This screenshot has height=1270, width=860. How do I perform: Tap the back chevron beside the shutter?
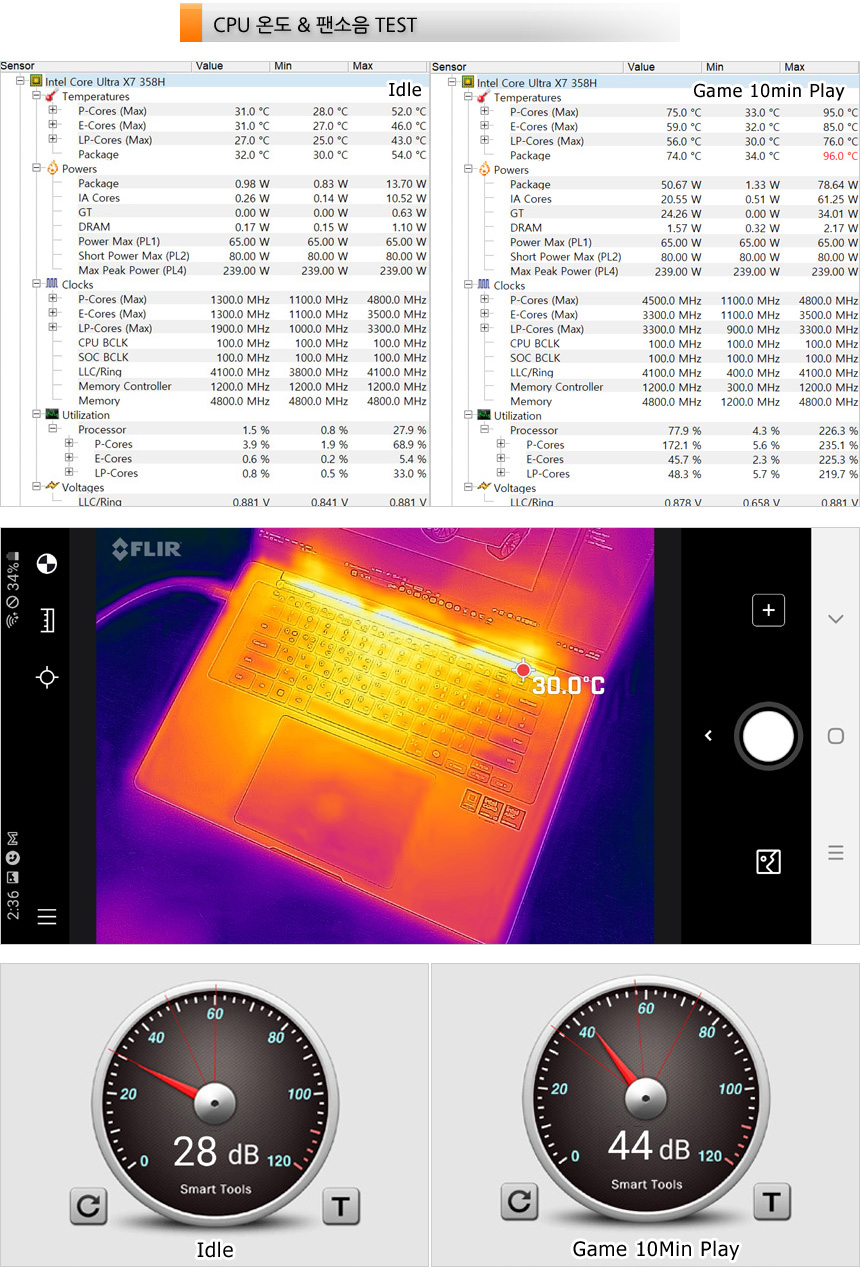708,736
